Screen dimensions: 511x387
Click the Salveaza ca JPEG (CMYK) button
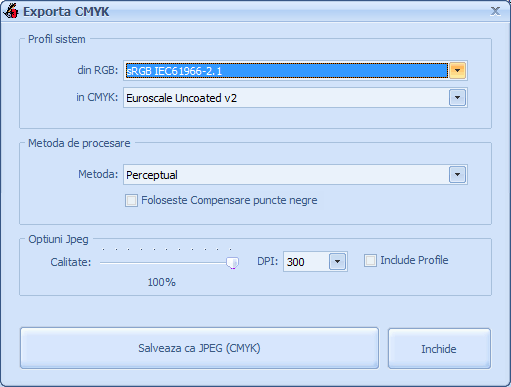click(x=199, y=348)
